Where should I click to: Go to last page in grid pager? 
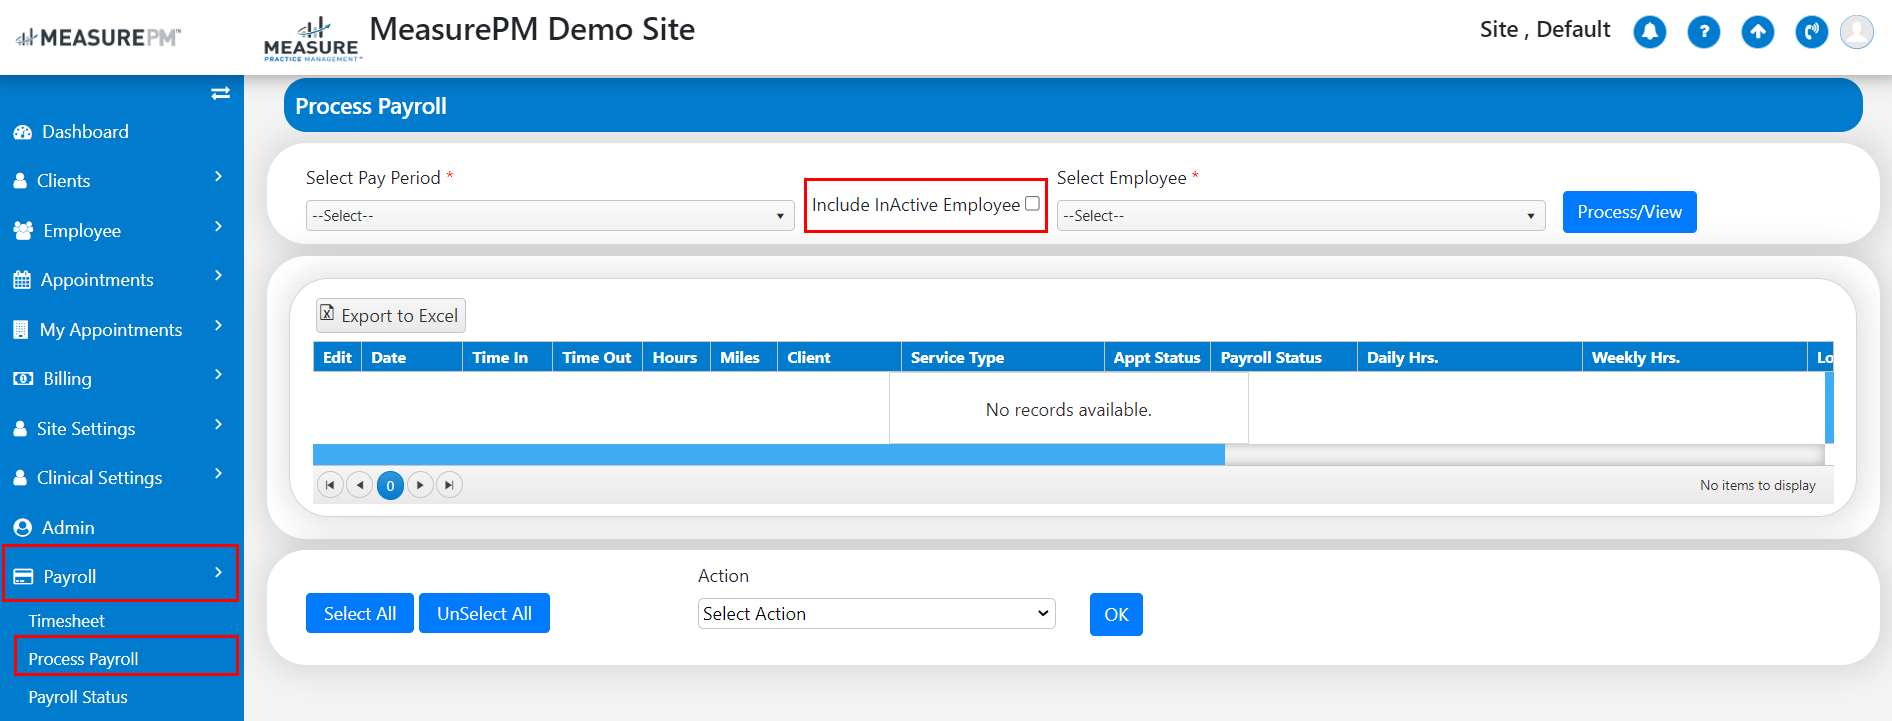point(450,485)
